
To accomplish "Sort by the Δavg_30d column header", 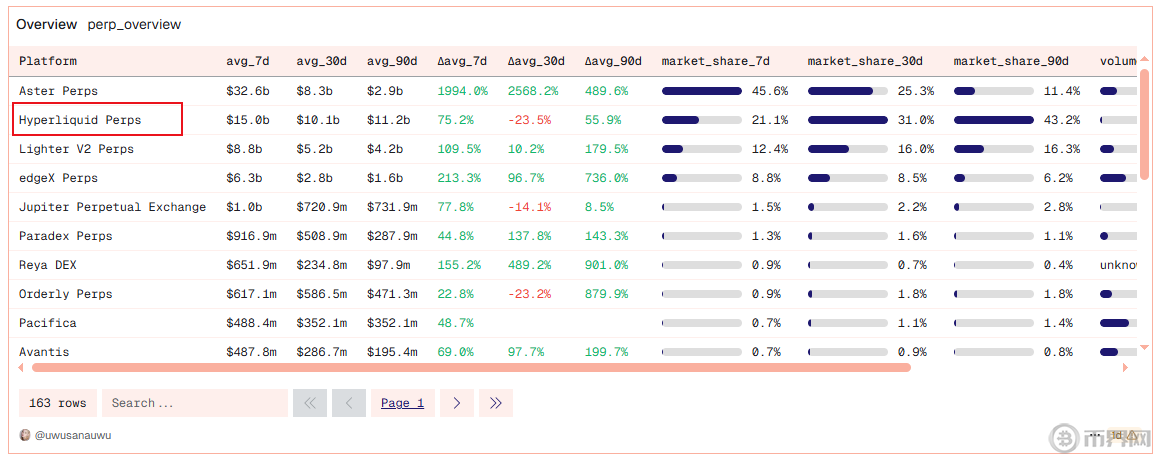I will (x=536, y=61).
